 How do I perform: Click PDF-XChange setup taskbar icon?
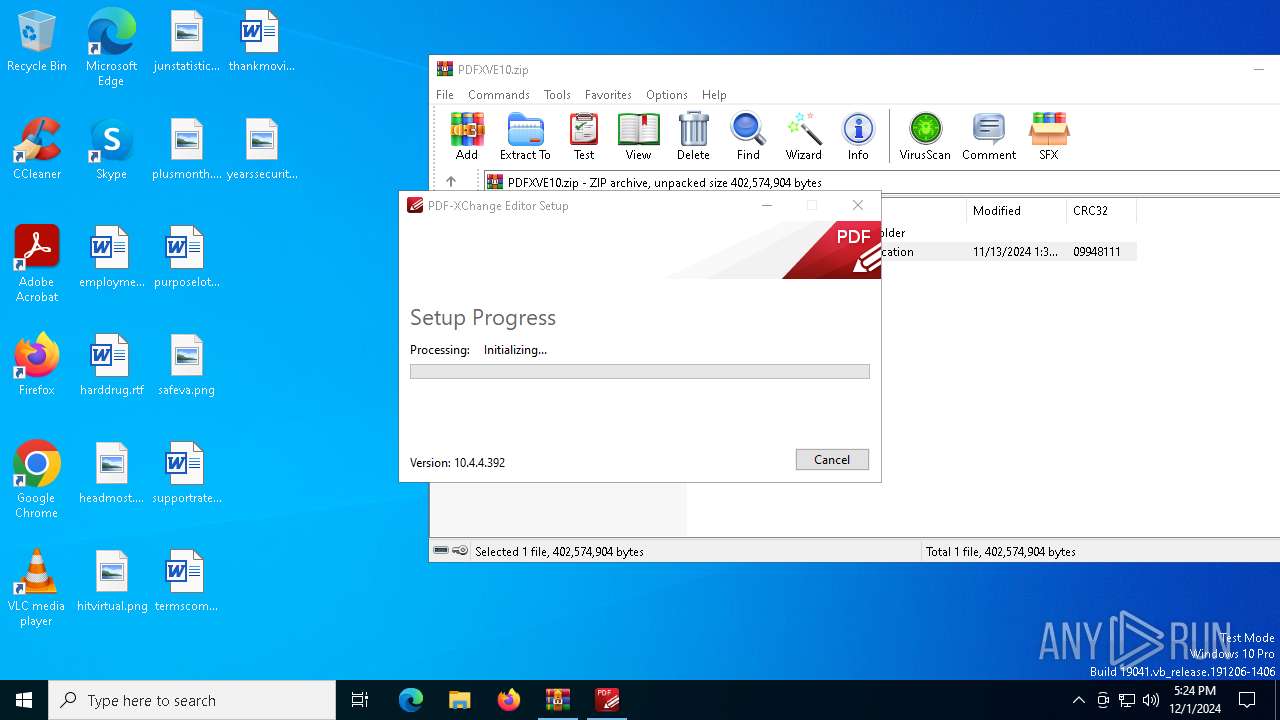pyautogui.click(x=607, y=700)
